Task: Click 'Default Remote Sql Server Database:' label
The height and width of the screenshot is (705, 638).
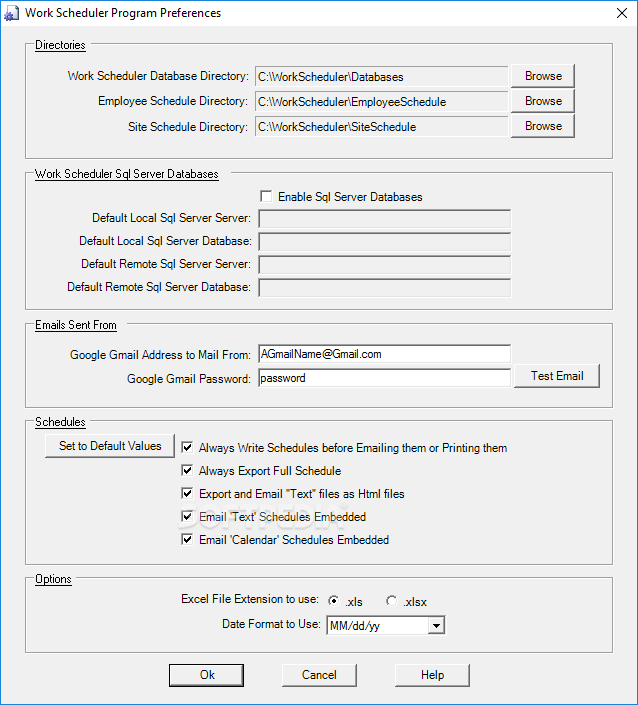Action: pos(159,287)
